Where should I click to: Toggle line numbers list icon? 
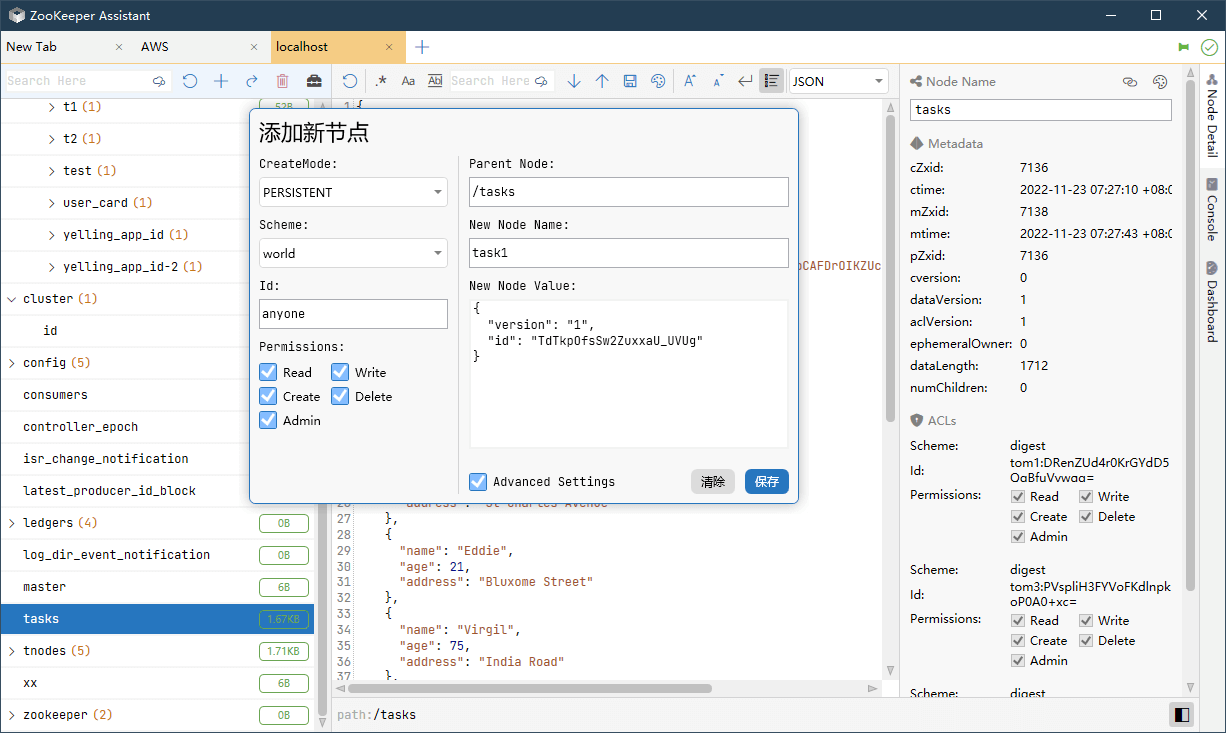click(x=771, y=81)
